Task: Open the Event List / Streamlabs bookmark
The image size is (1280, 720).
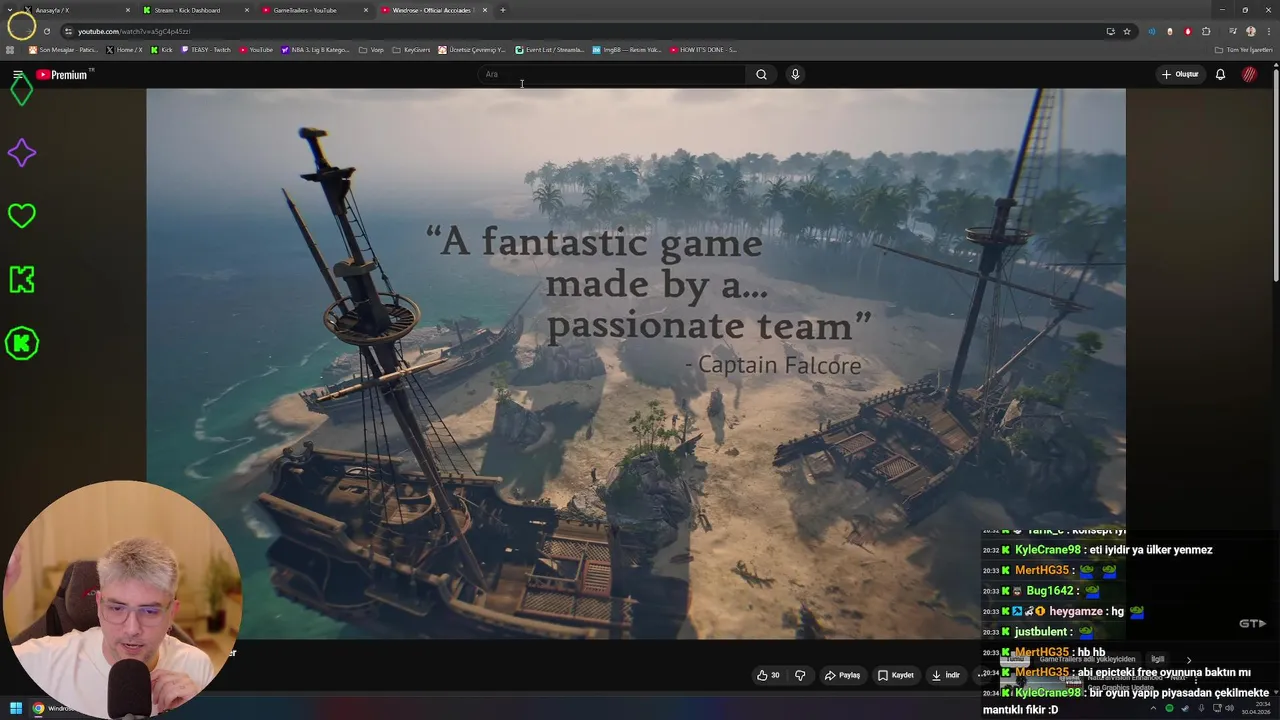Action: (550, 49)
